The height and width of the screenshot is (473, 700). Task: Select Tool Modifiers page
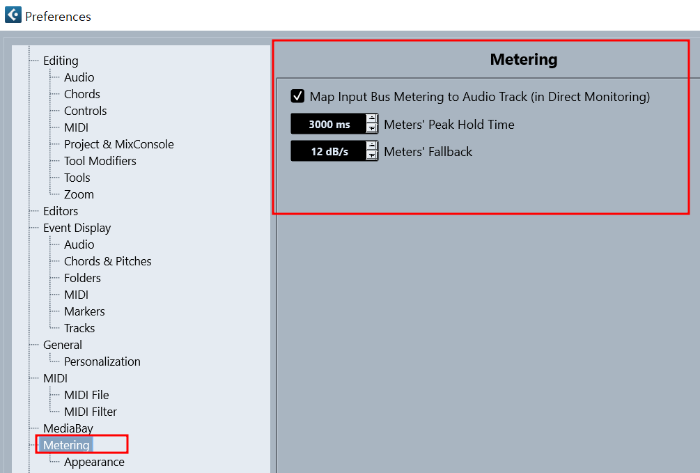(100, 161)
